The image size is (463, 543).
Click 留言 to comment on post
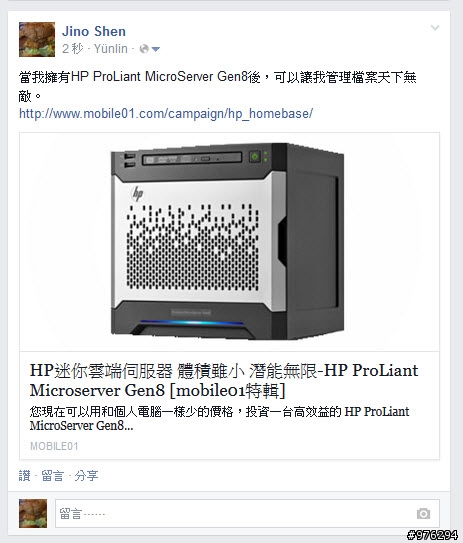coord(53,475)
